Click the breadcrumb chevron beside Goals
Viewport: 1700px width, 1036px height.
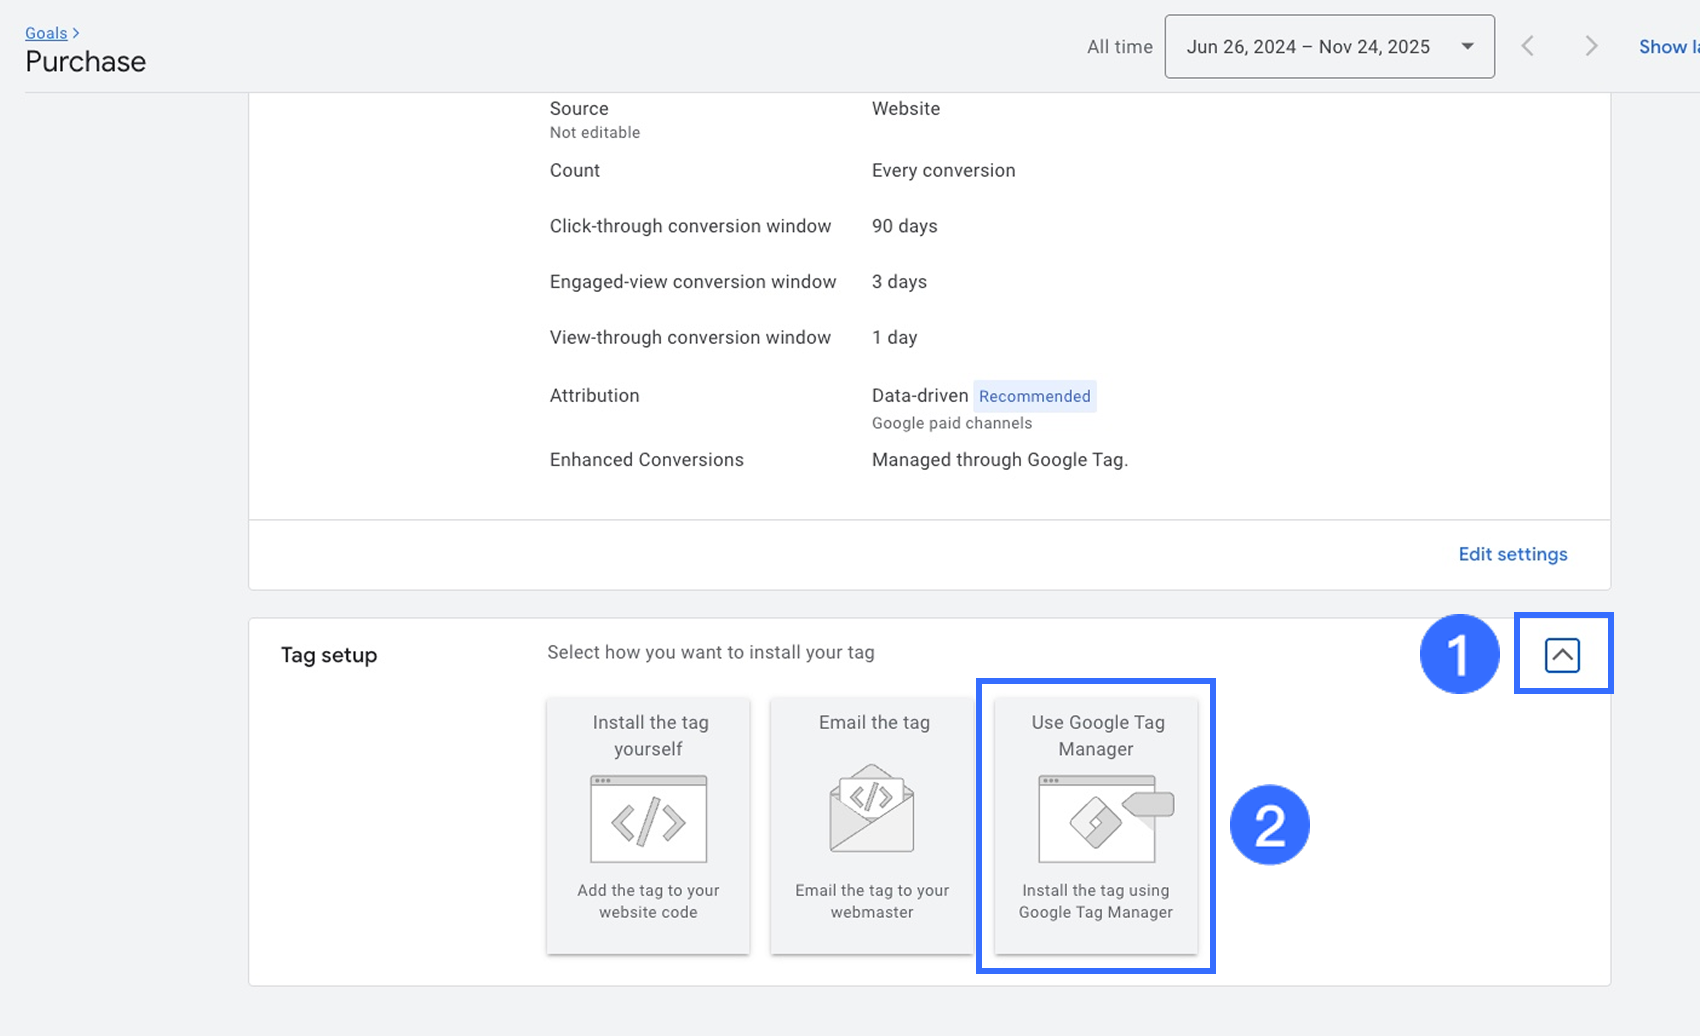click(x=76, y=33)
